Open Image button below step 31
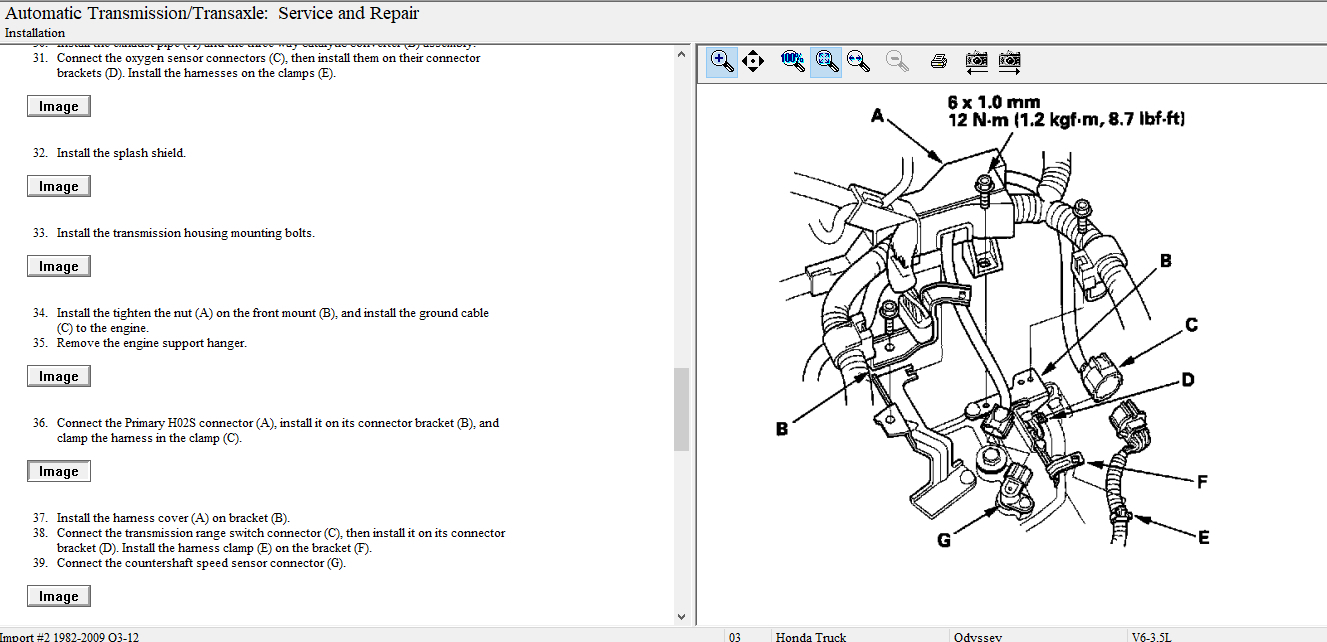The height and width of the screenshot is (642, 1327). (x=59, y=106)
